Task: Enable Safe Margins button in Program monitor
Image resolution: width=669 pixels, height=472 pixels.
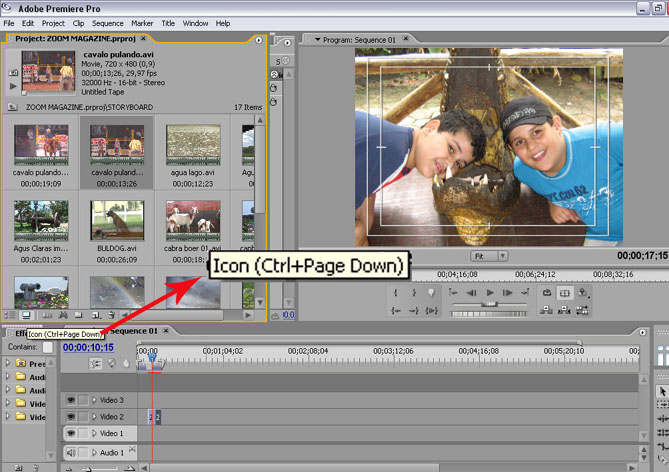Action: tap(565, 293)
